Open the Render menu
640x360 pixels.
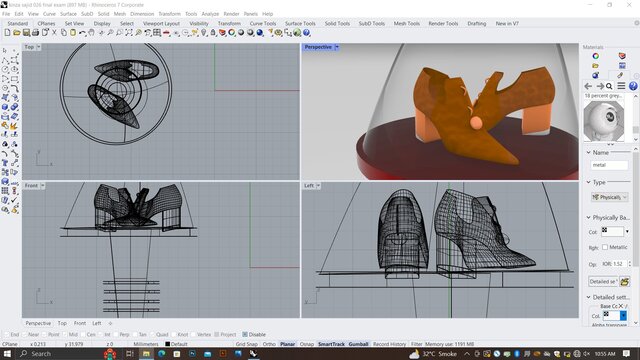click(231, 14)
